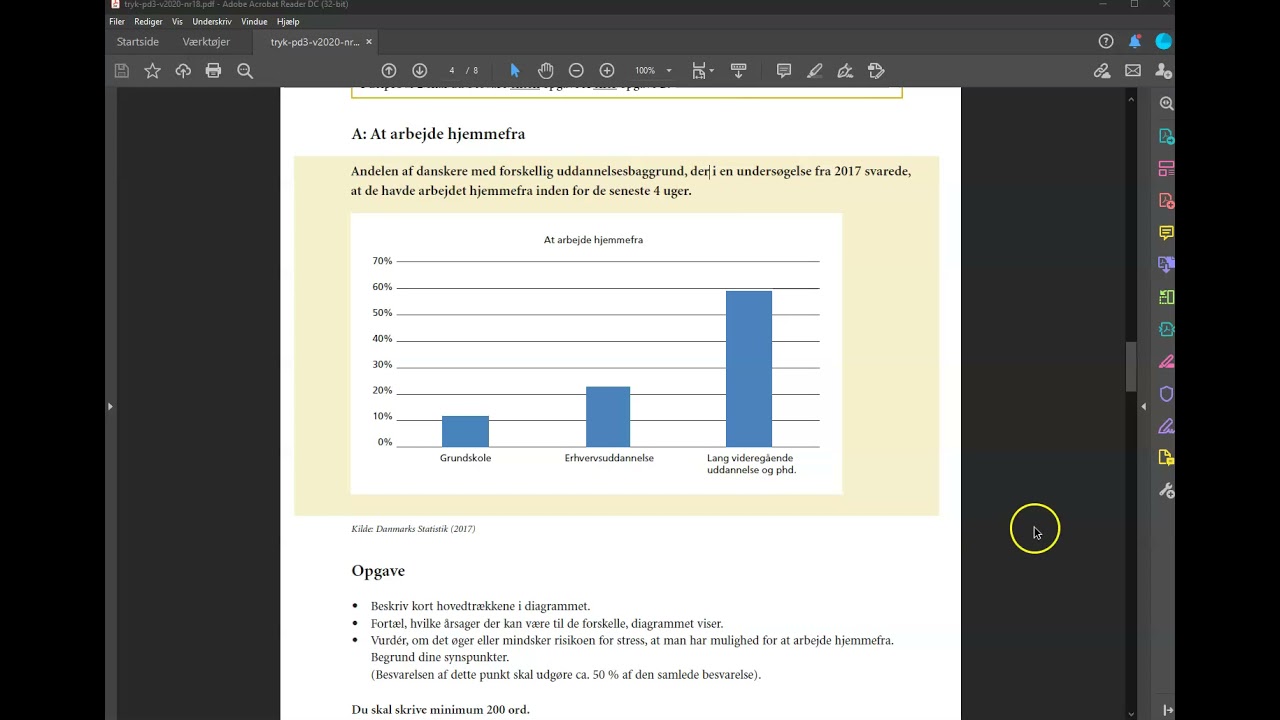Open the Filer menu

tap(117, 21)
